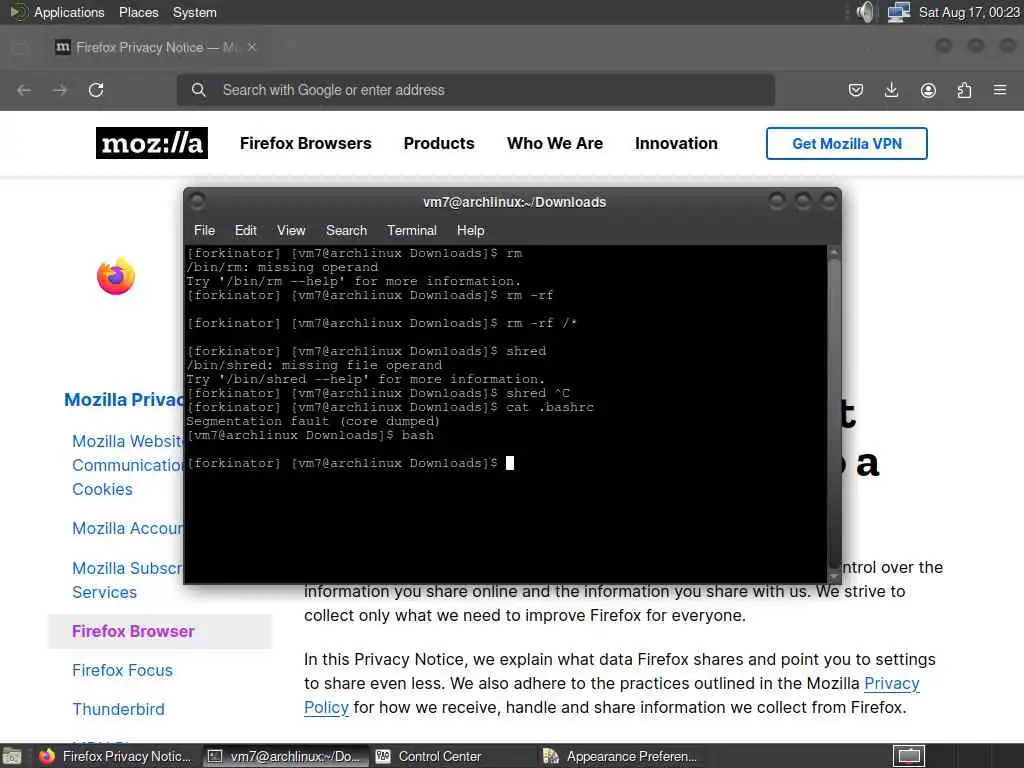Viewport: 1024px width, 768px height.
Task: Open the terminal Help menu
Action: click(x=470, y=231)
